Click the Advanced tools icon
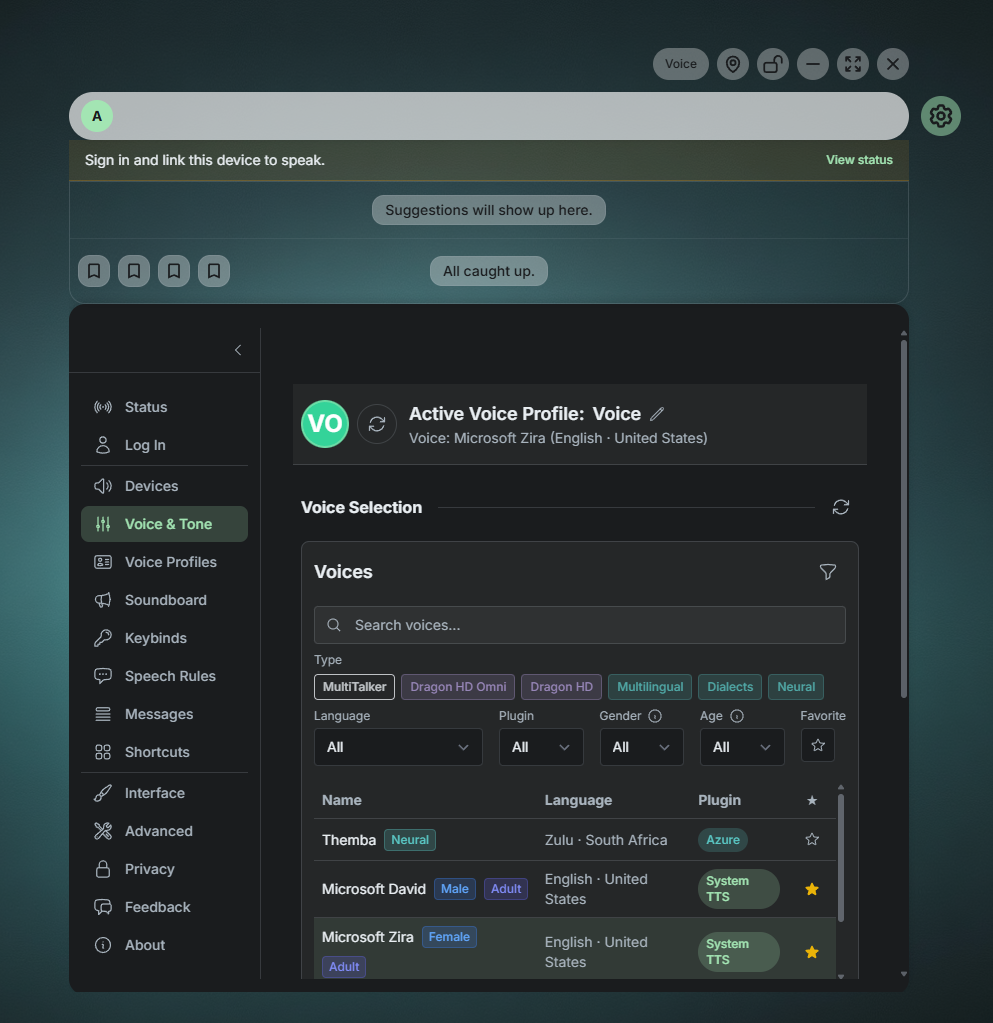 point(102,831)
